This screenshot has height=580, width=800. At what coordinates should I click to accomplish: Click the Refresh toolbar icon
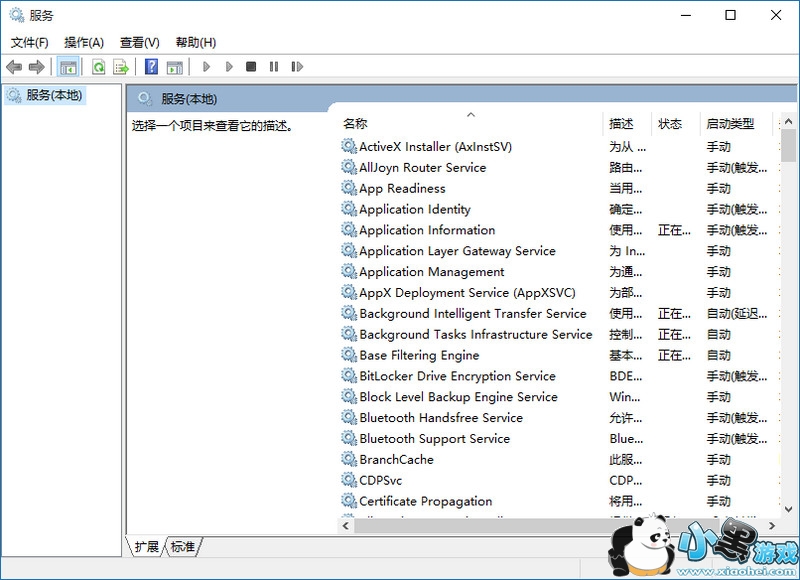98,67
